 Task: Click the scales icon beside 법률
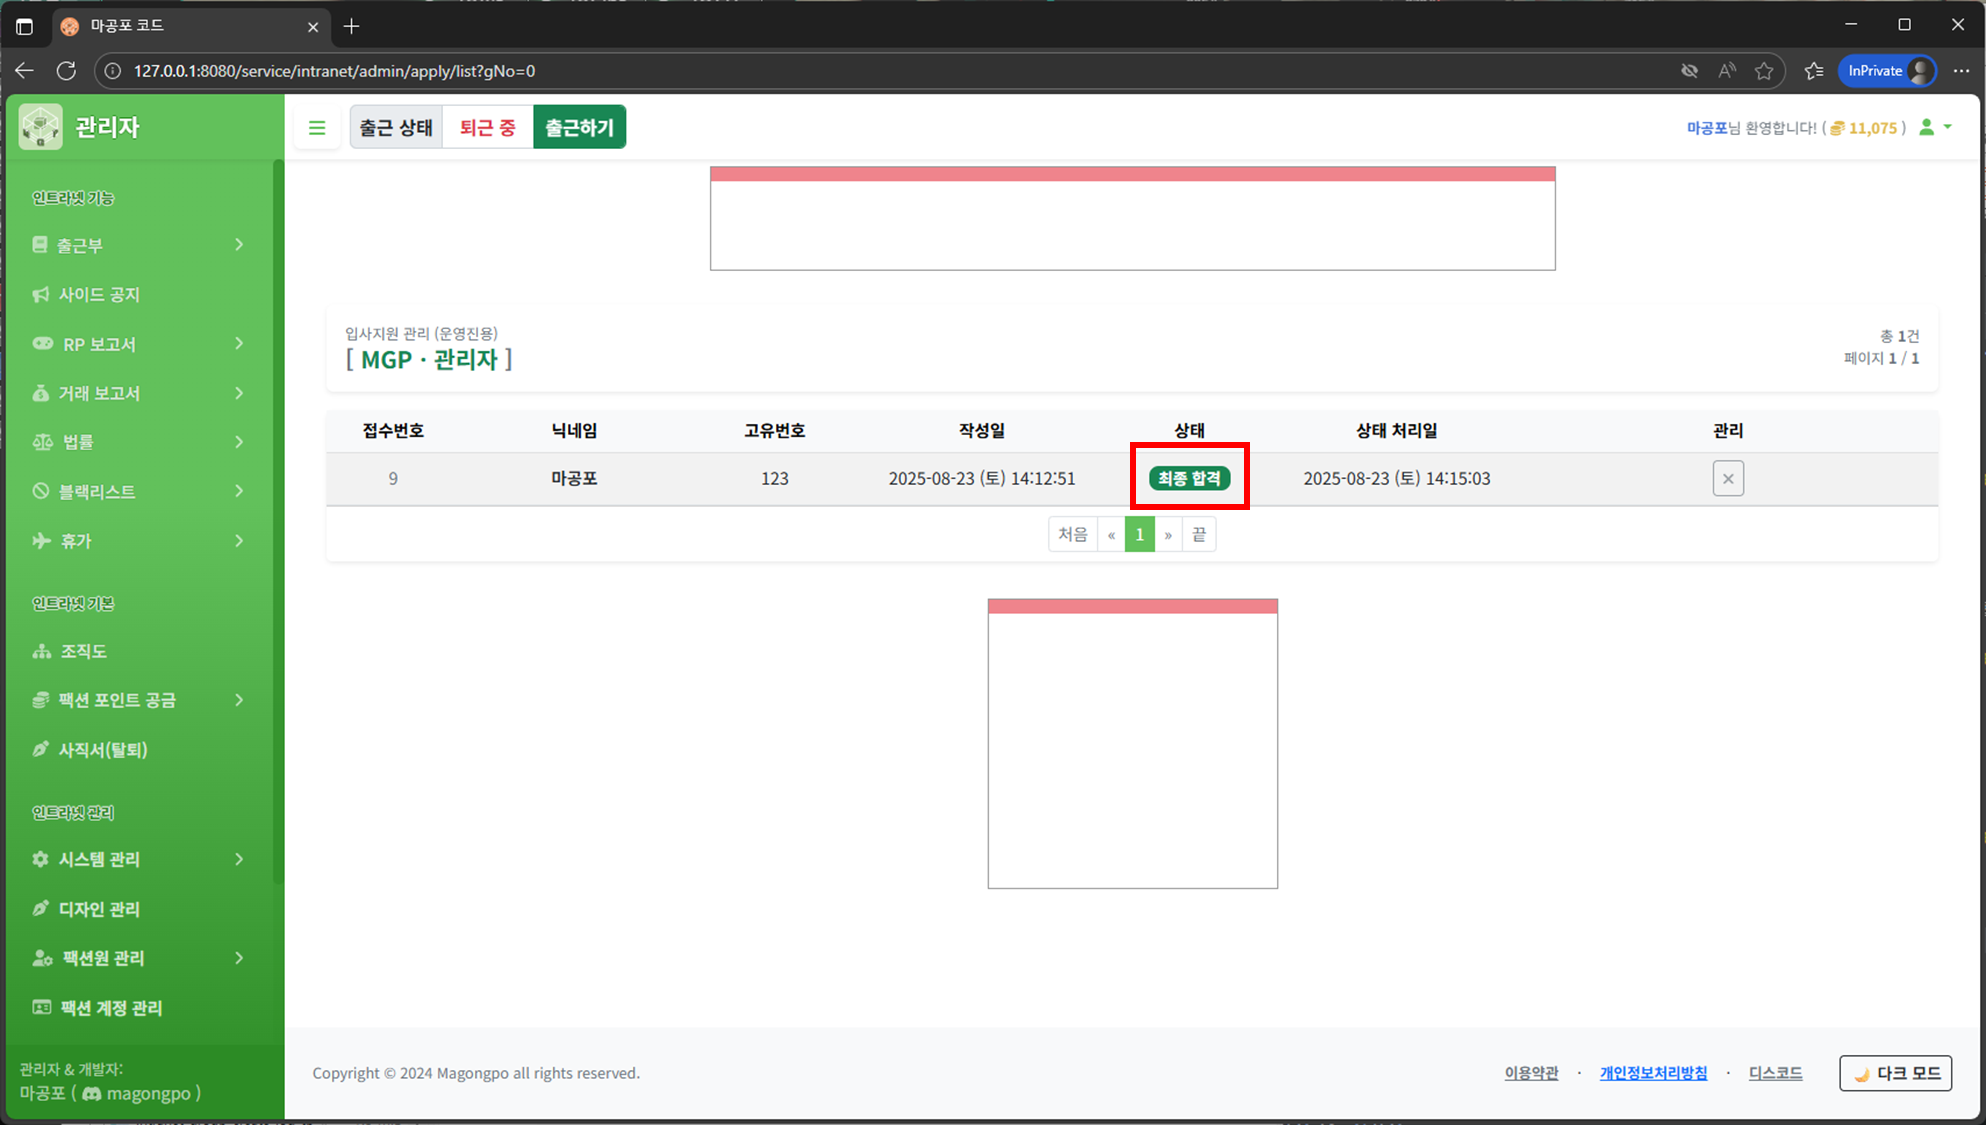(42, 441)
